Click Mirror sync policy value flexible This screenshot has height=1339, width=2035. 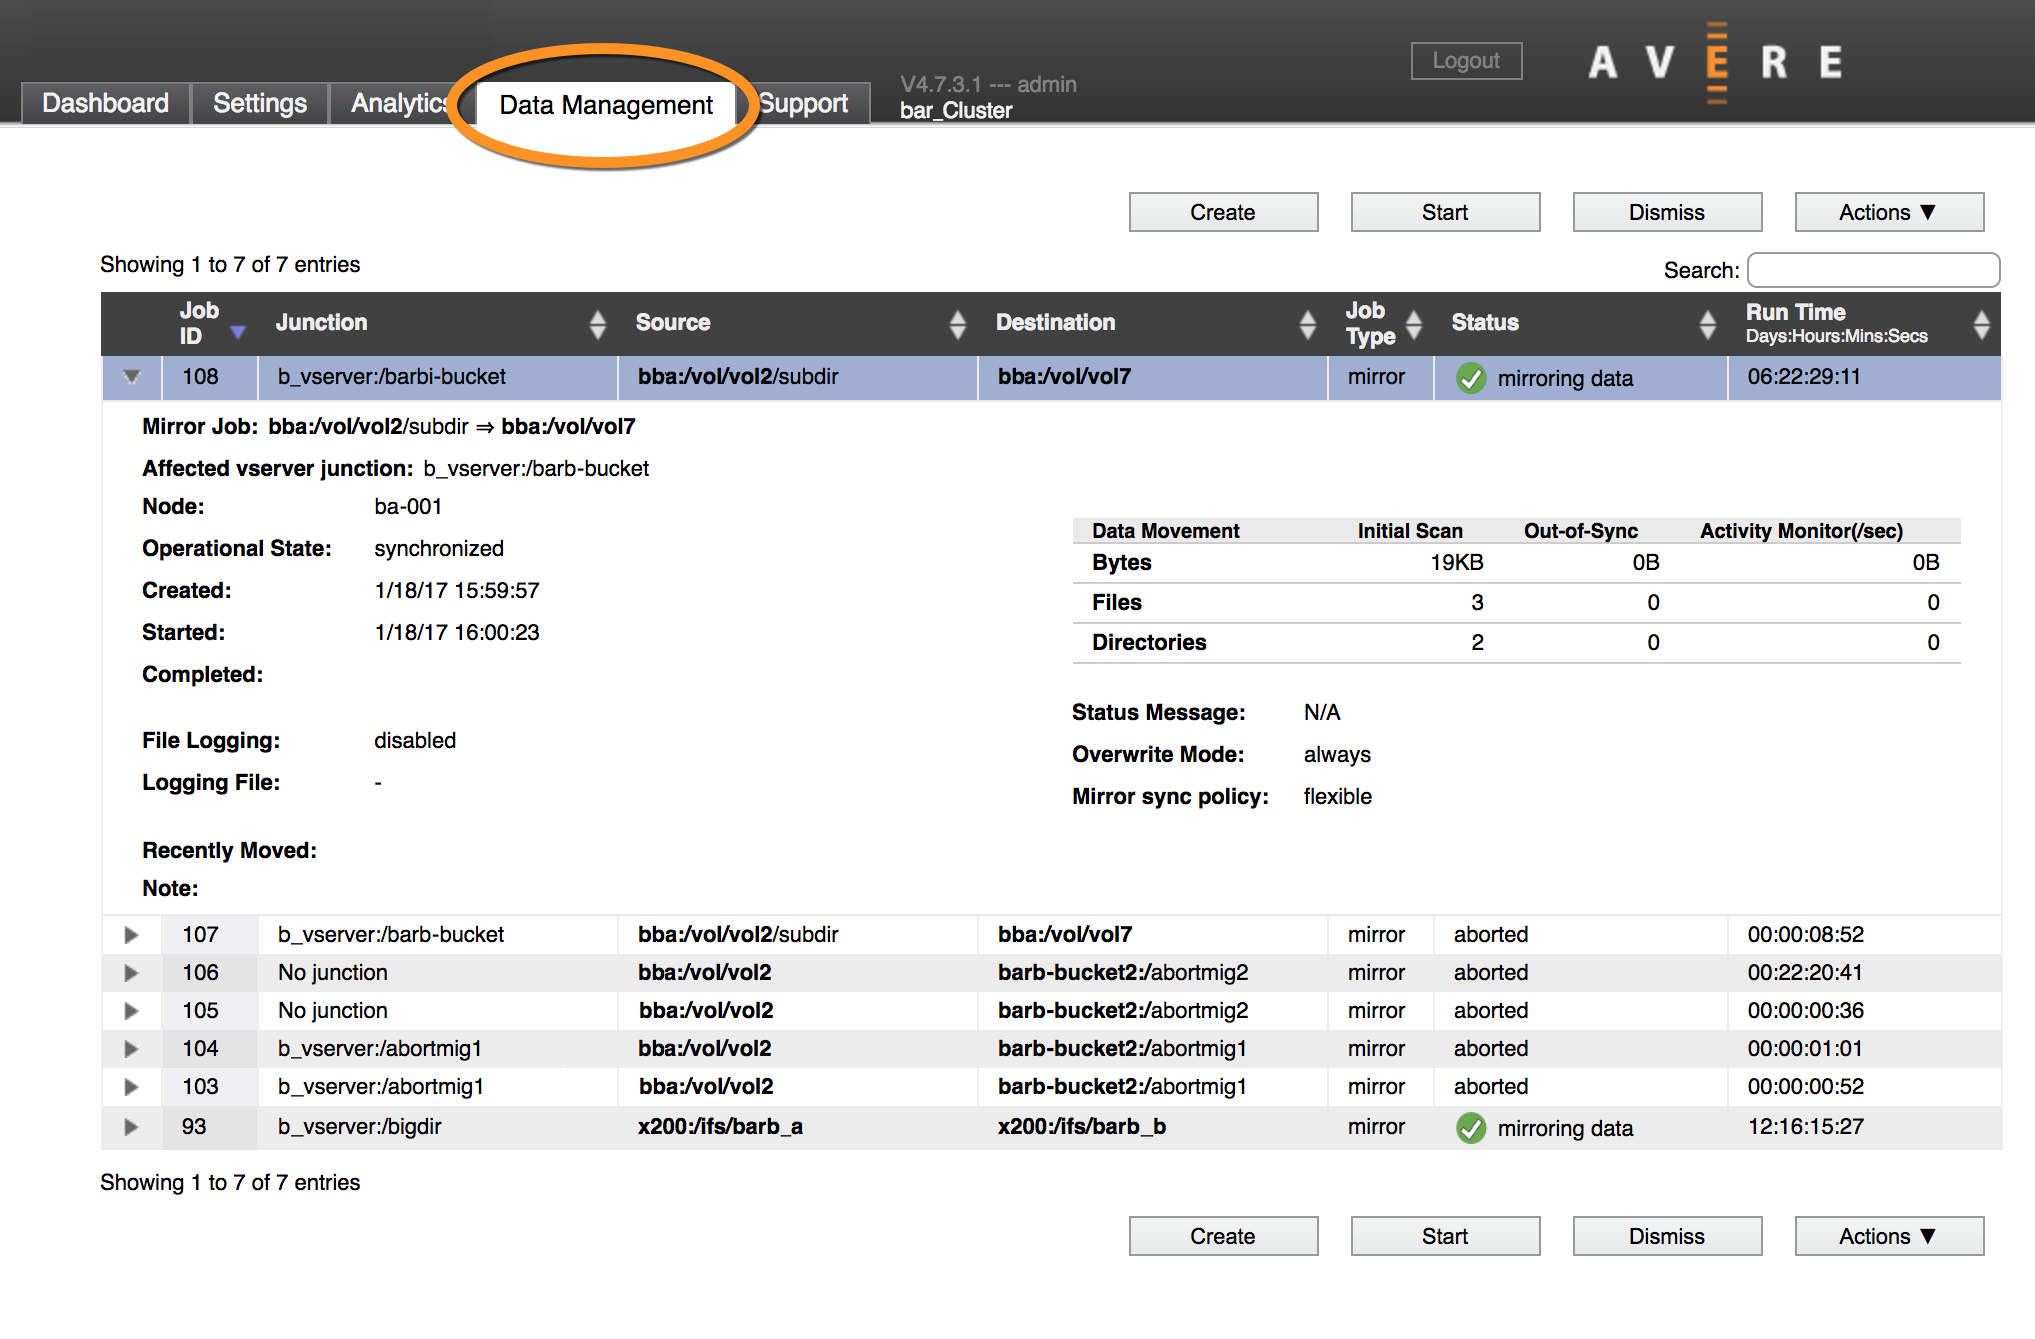click(1337, 796)
